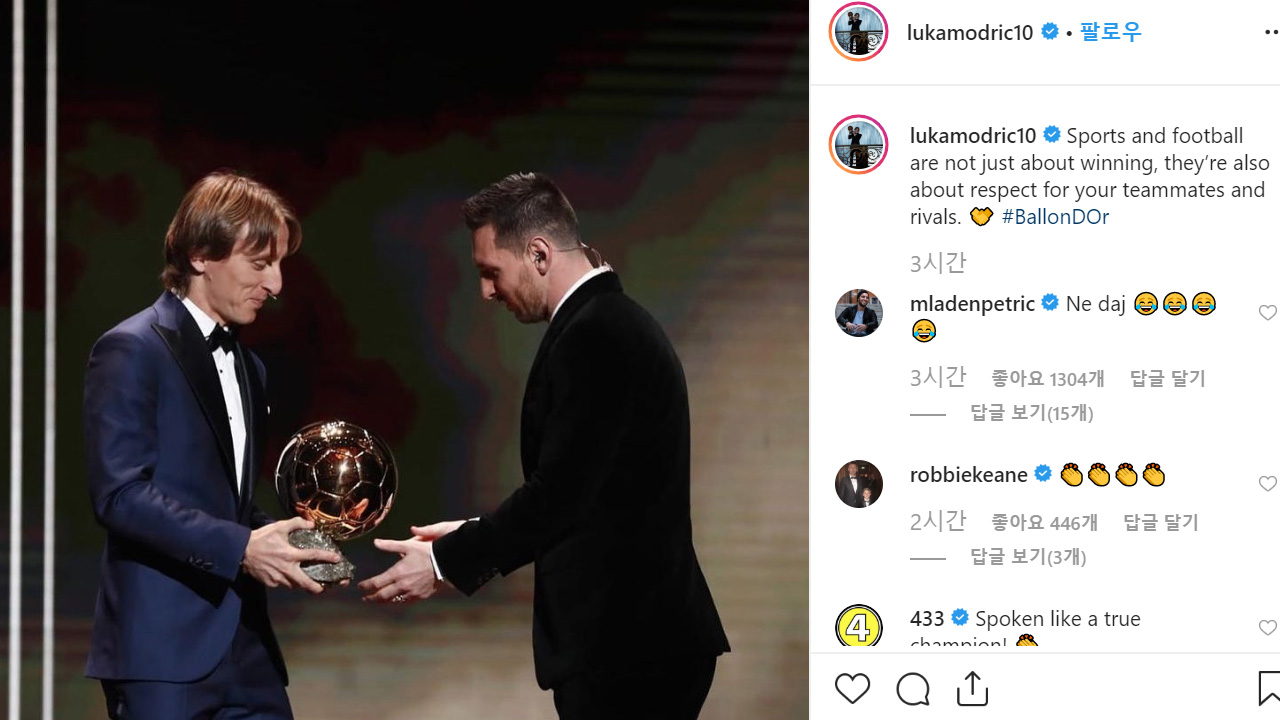Open the #BallonDOr hashtag link
This screenshot has width=1280, height=720.
pyautogui.click(x=1054, y=217)
